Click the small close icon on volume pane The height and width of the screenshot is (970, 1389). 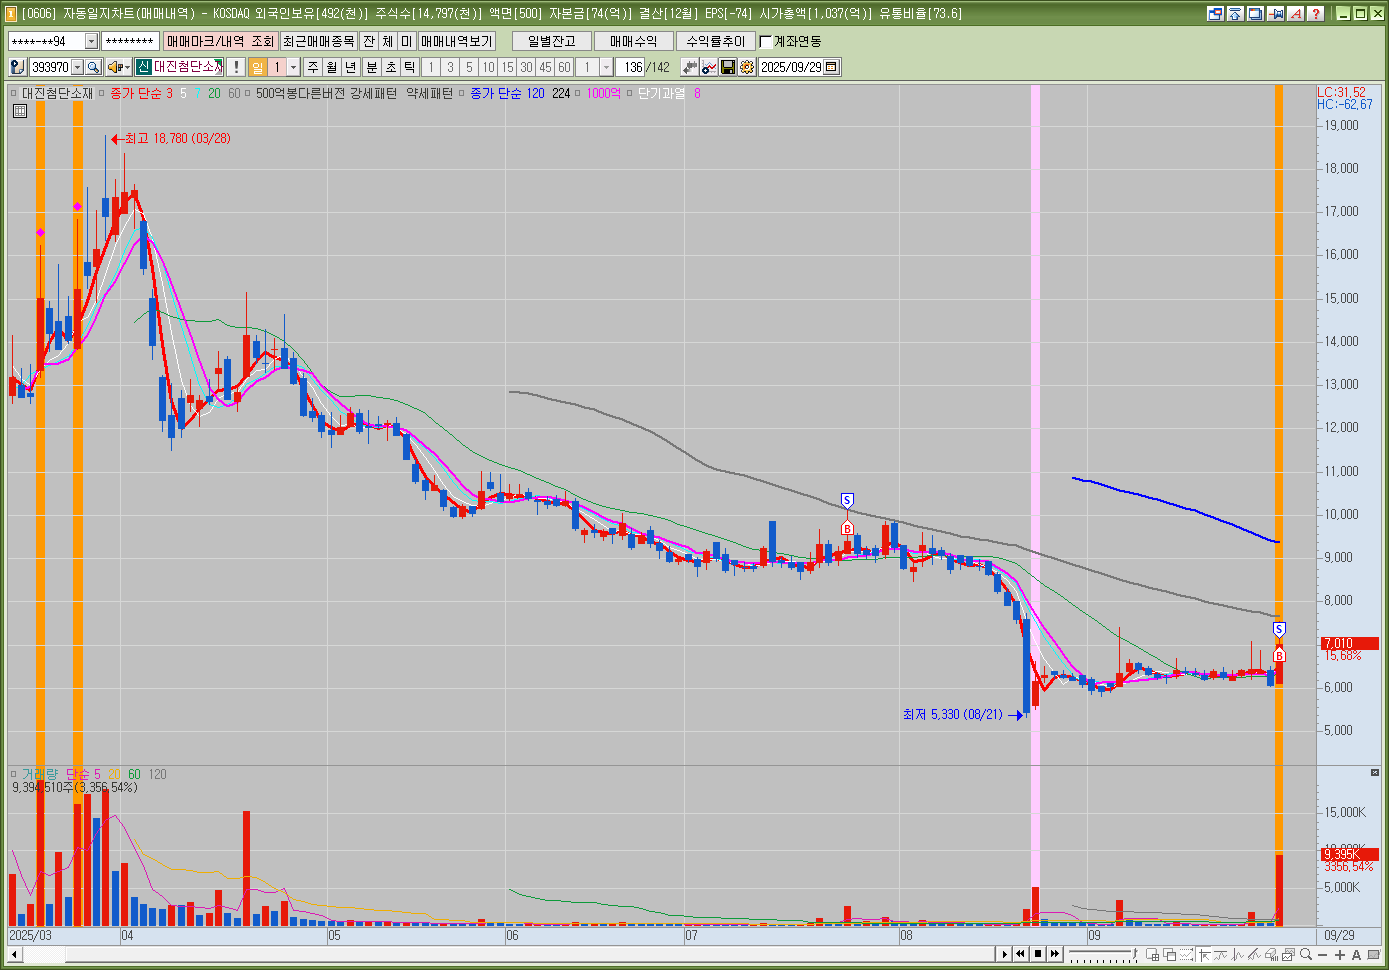[1374, 772]
